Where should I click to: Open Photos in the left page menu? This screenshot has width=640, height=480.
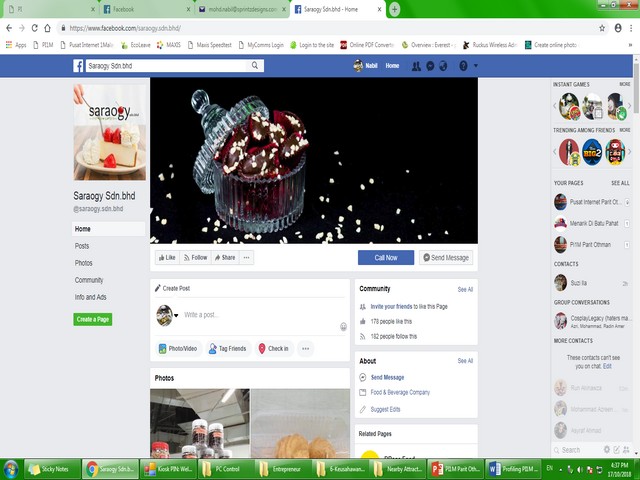click(84, 263)
